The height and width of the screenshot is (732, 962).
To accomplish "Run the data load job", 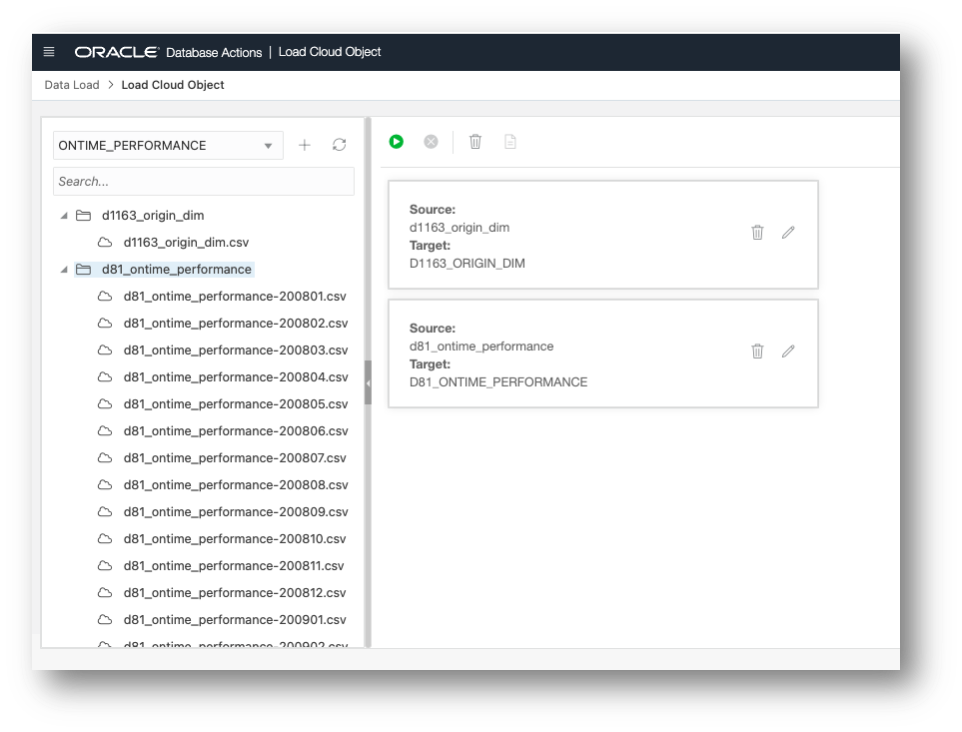I will (x=396, y=141).
